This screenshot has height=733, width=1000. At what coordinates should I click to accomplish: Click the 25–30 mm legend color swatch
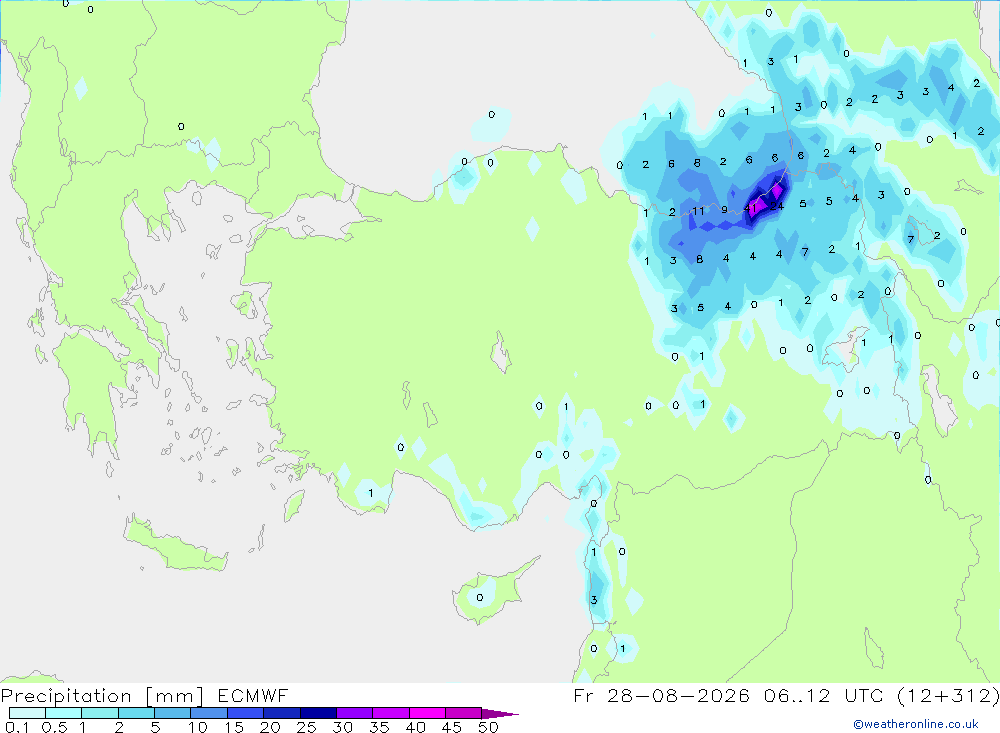tap(318, 713)
